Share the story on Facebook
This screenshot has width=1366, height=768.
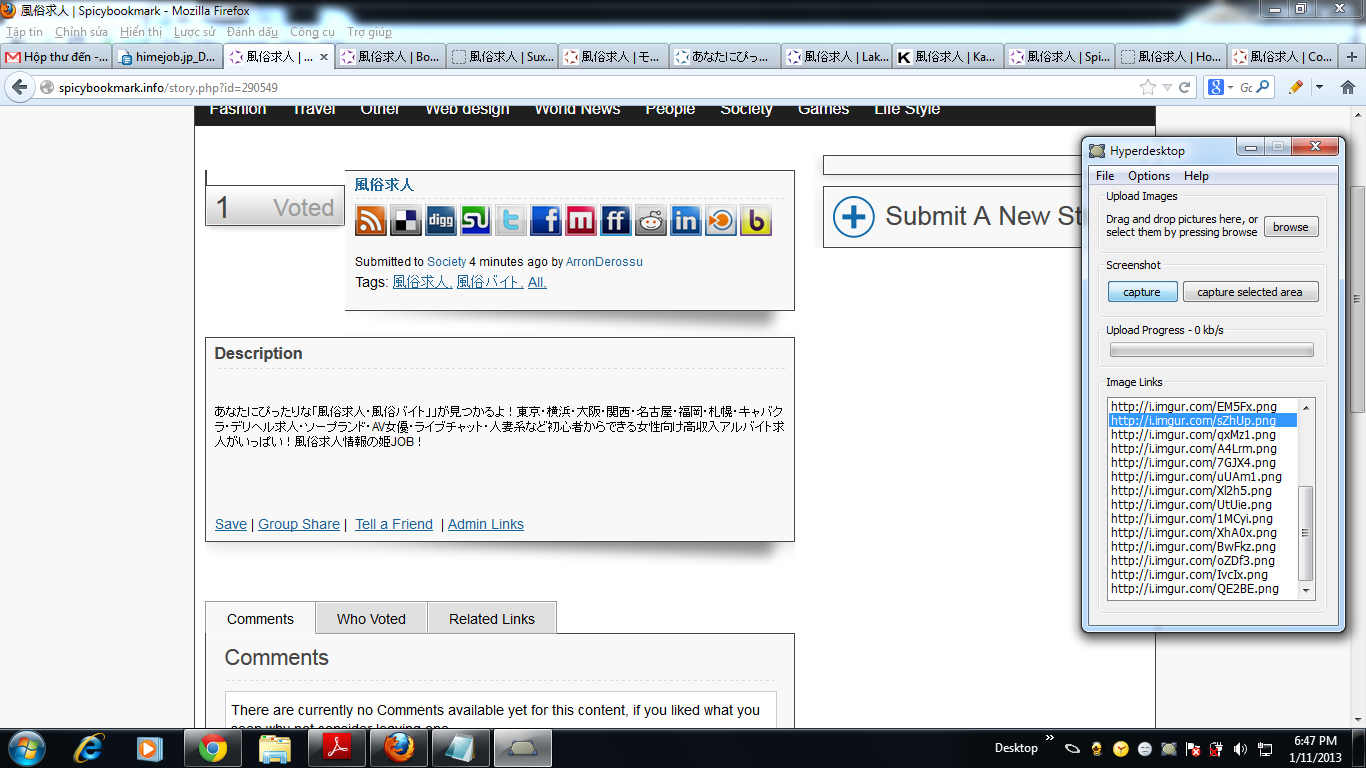point(546,220)
